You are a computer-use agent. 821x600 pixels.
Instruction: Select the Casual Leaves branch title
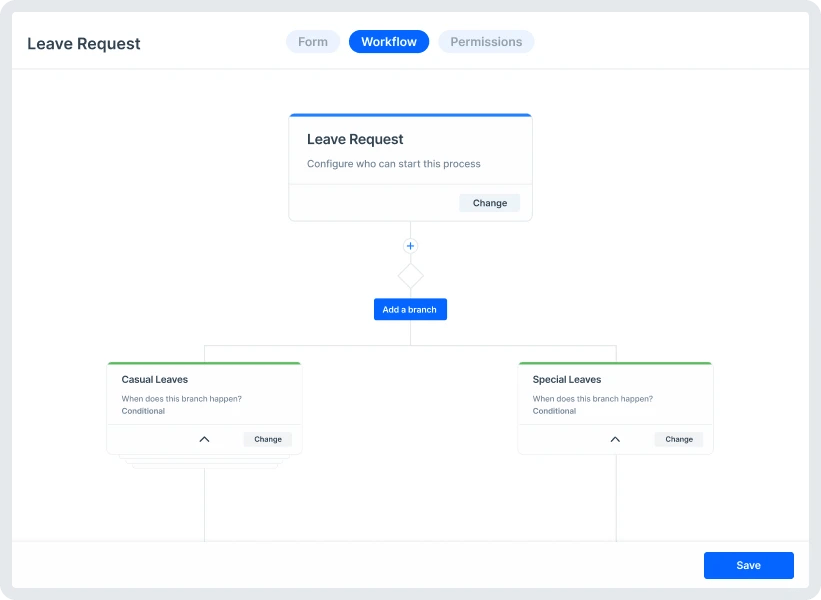(x=154, y=380)
